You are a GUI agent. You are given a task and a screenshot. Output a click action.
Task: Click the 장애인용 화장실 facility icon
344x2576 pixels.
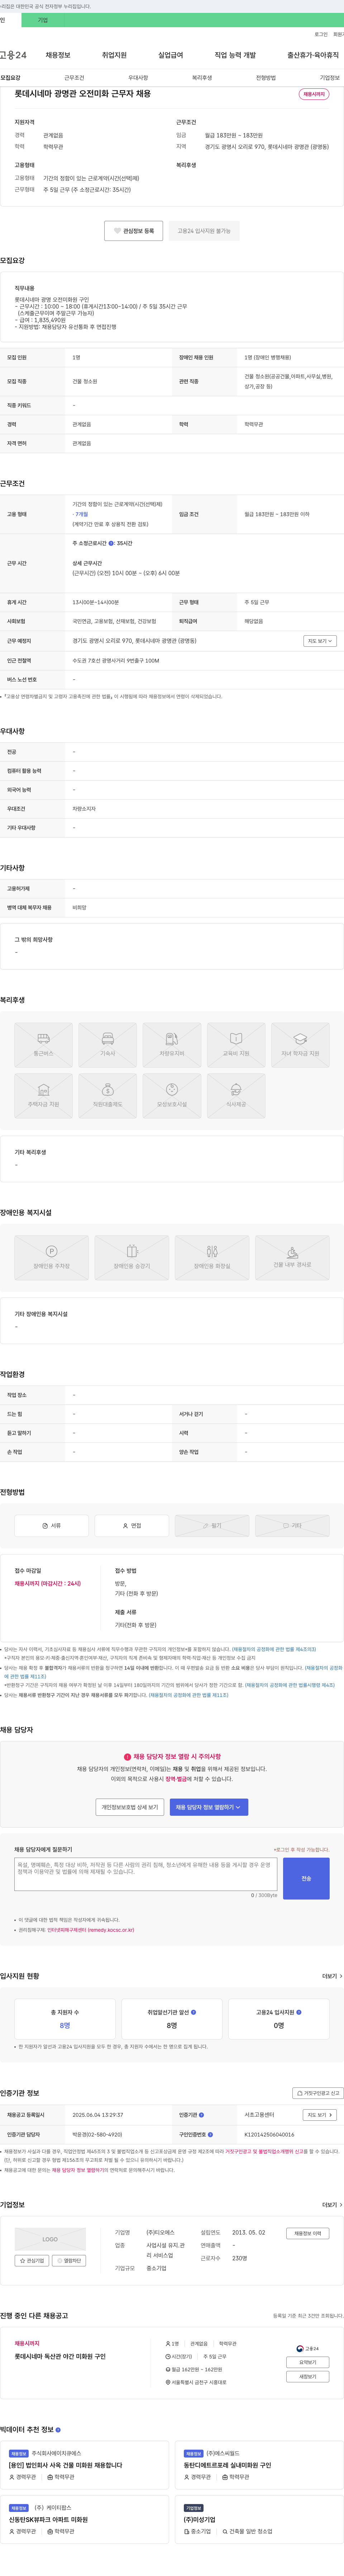212,1258
